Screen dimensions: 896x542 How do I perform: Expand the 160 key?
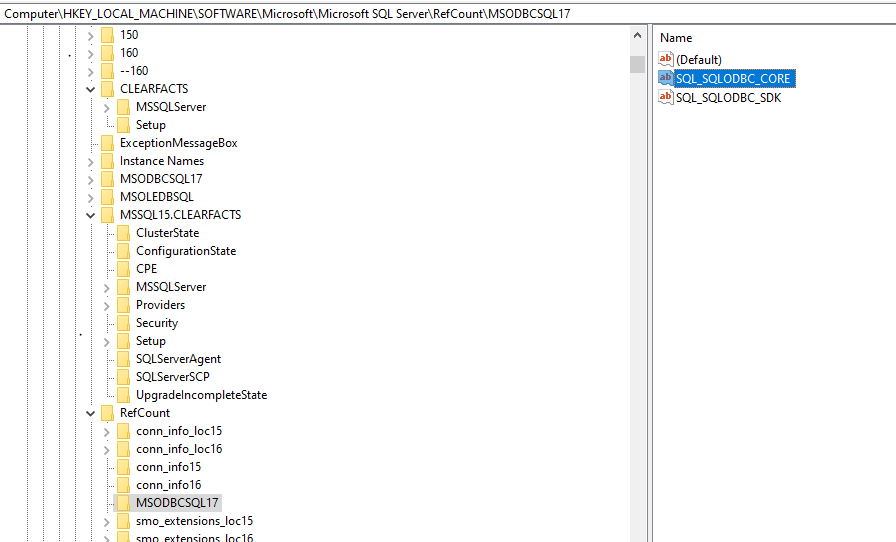click(x=90, y=54)
